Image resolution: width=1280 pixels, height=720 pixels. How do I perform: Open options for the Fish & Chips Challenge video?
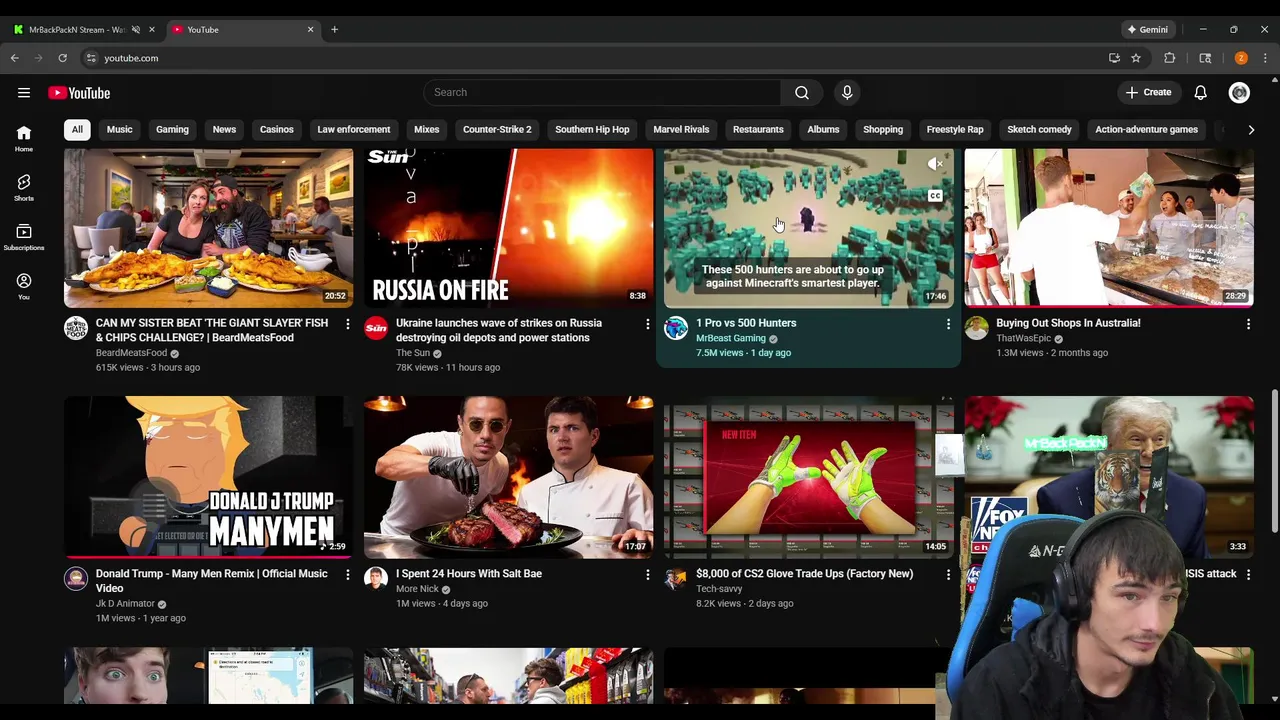coord(348,324)
